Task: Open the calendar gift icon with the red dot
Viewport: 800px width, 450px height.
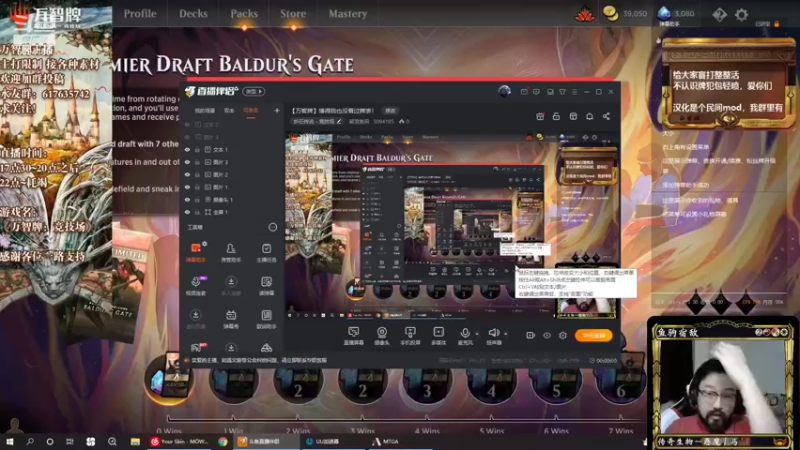Action: (x=540, y=116)
